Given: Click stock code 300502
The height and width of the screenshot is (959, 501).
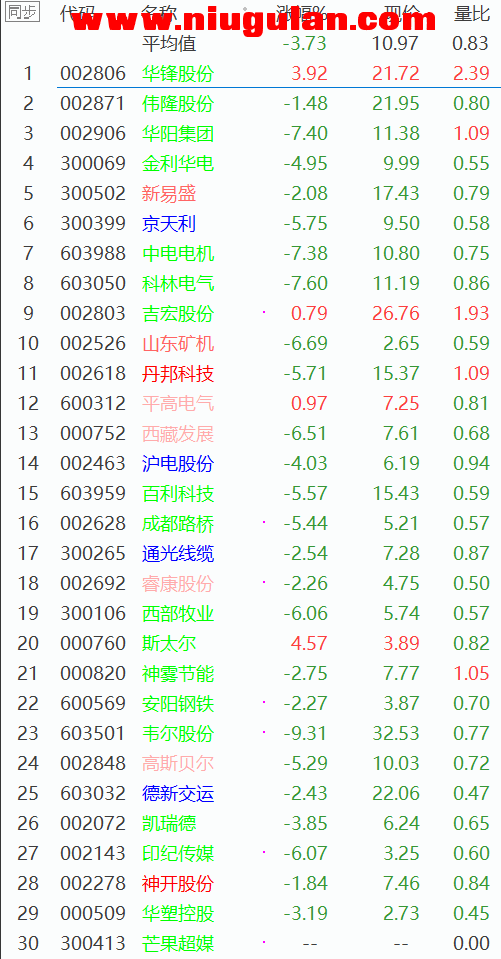Looking at the screenshot, I should pyautogui.click(x=93, y=194).
